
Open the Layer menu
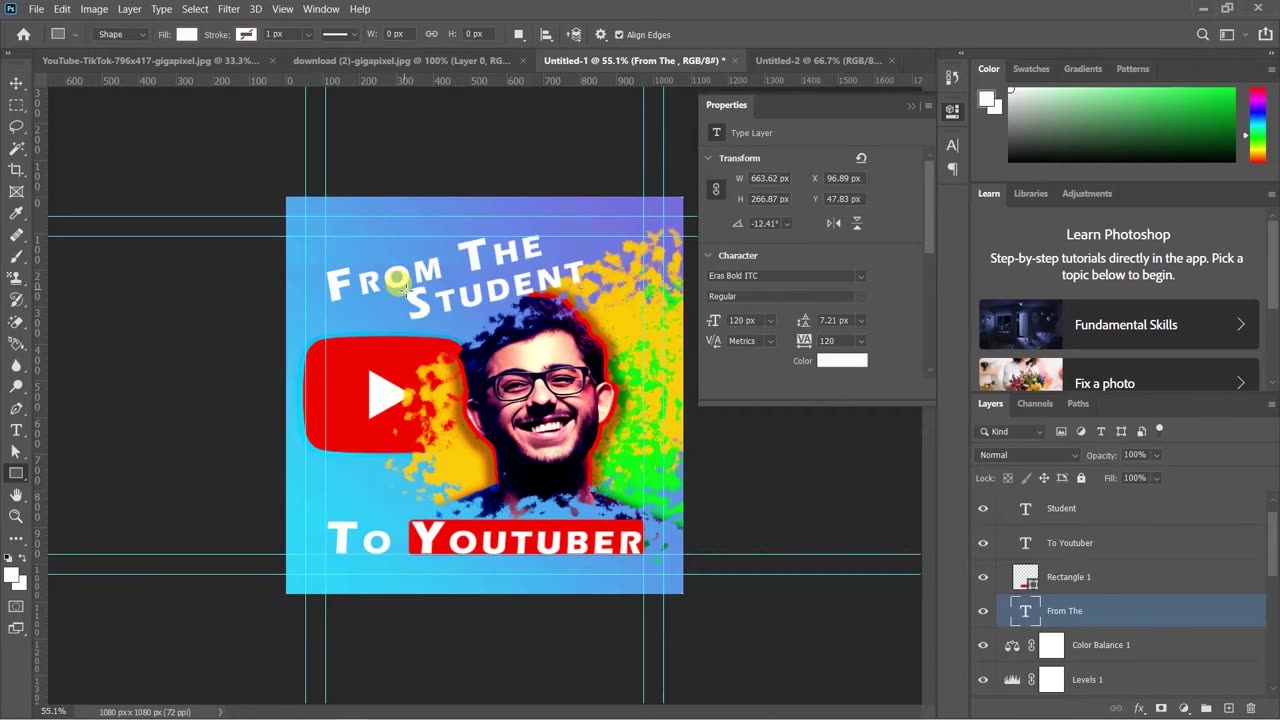pos(130,9)
